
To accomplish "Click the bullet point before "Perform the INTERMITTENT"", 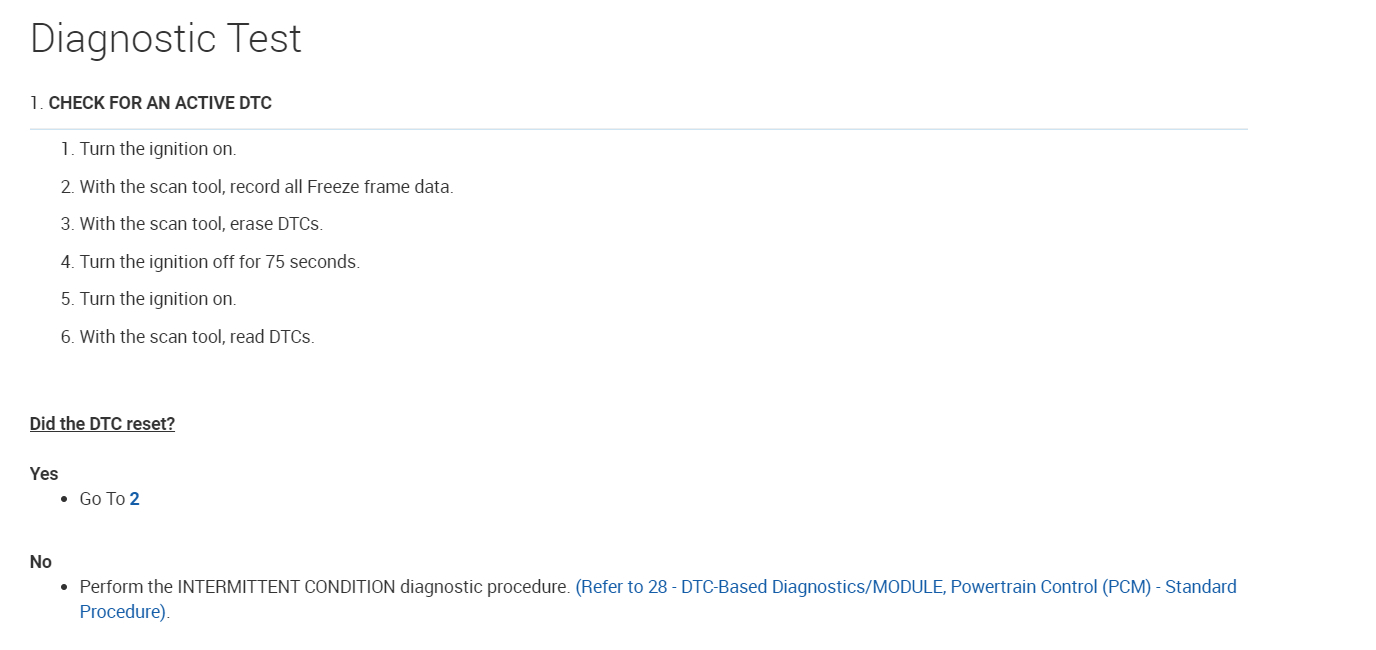I will pos(66,587).
